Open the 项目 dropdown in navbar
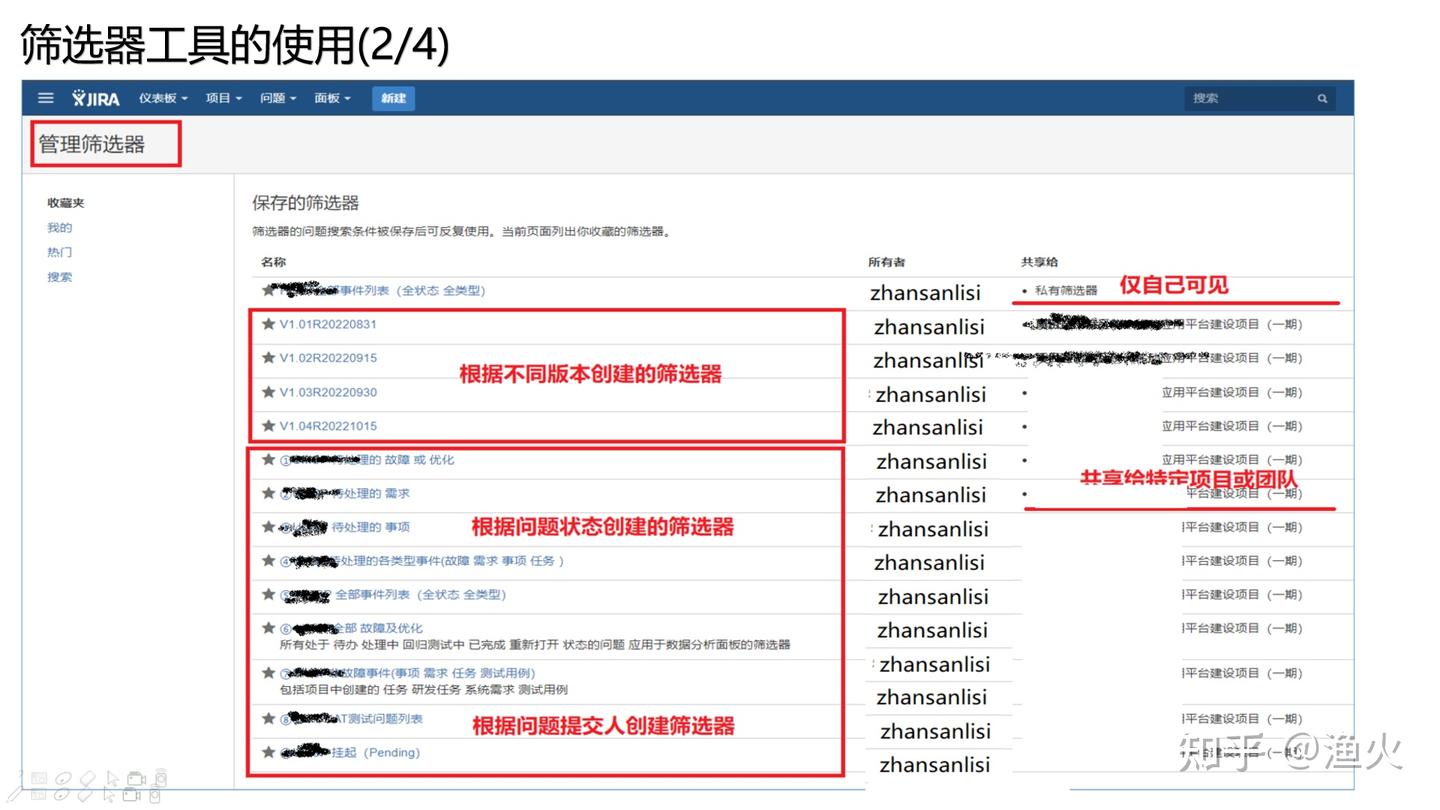 click(x=224, y=98)
